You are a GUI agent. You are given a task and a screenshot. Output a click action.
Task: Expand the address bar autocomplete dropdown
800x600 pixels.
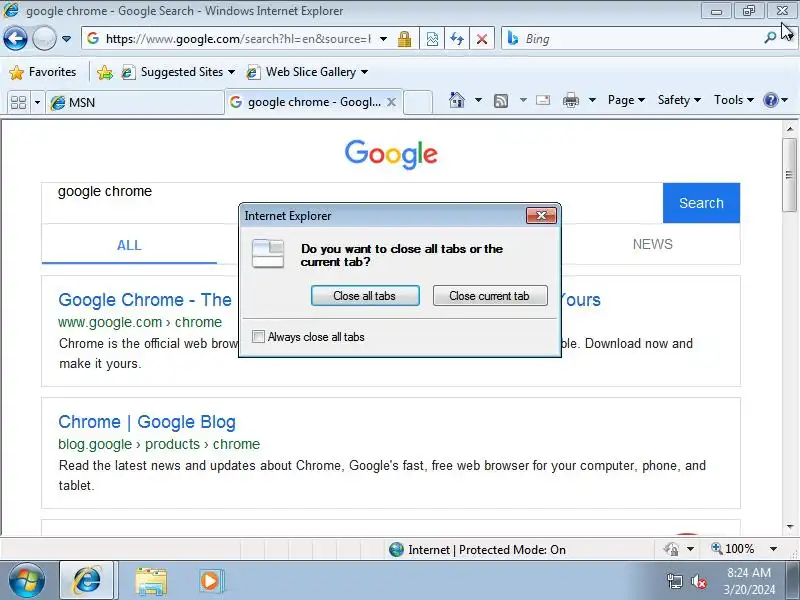[x=383, y=39]
